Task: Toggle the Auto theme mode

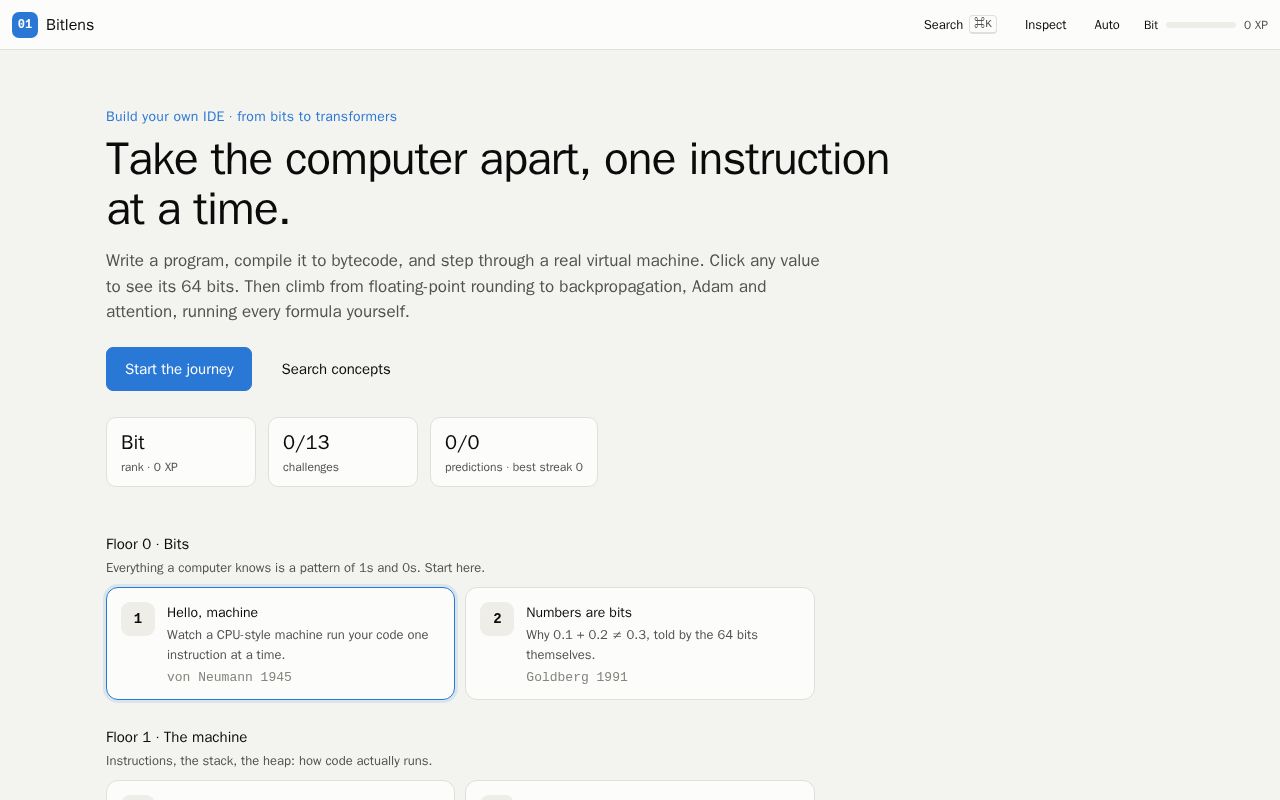Action: [1106, 25]
